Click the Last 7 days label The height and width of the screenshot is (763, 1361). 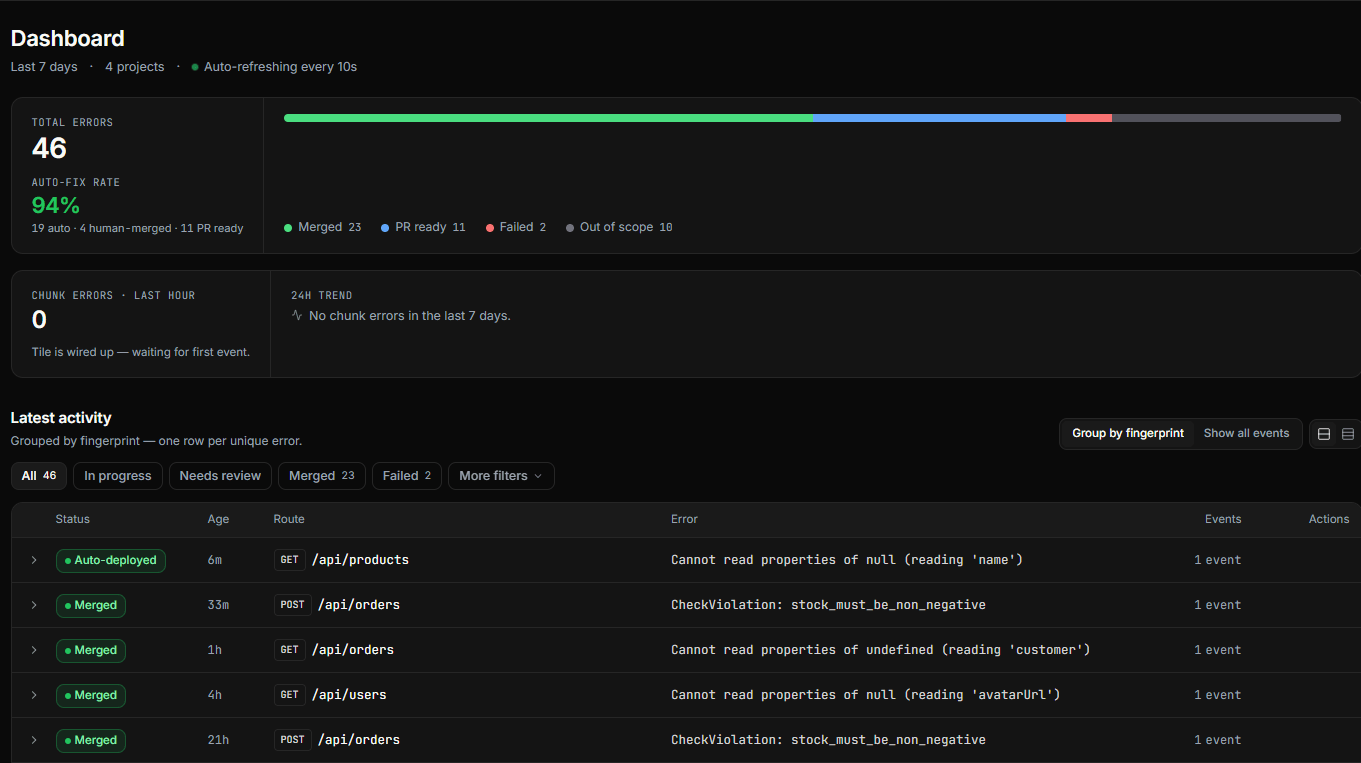click(x=44, y=67)
